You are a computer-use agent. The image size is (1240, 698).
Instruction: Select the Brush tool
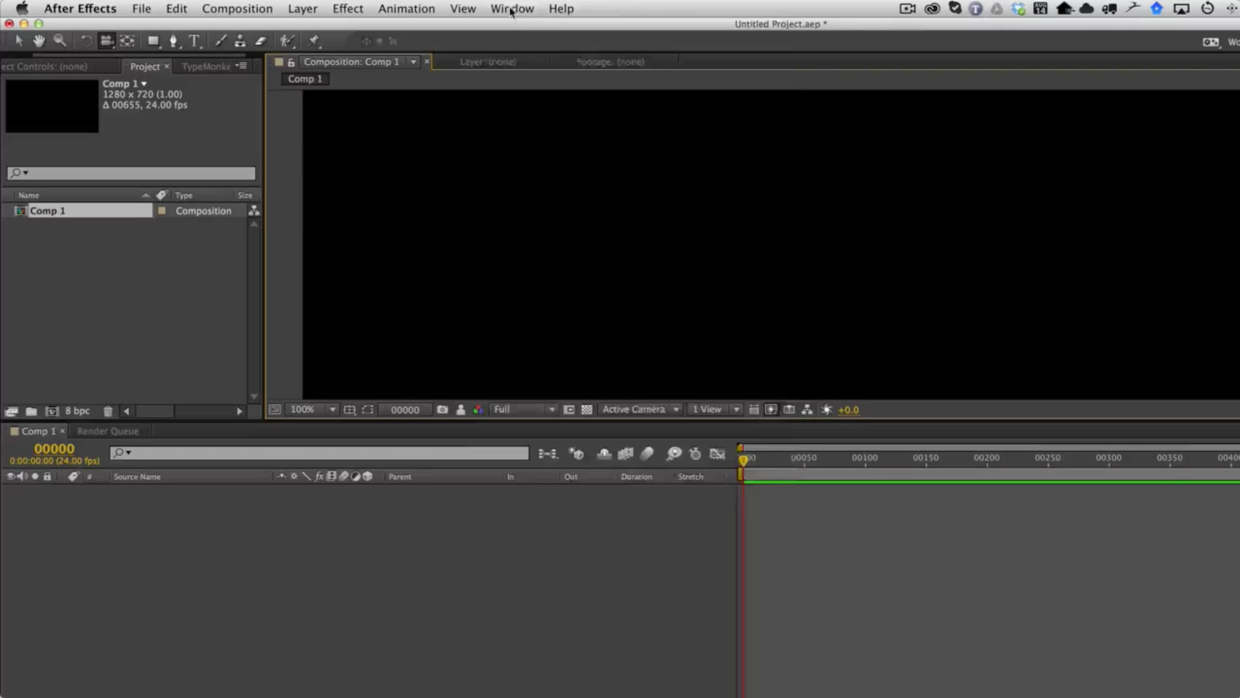click(221, 41)
